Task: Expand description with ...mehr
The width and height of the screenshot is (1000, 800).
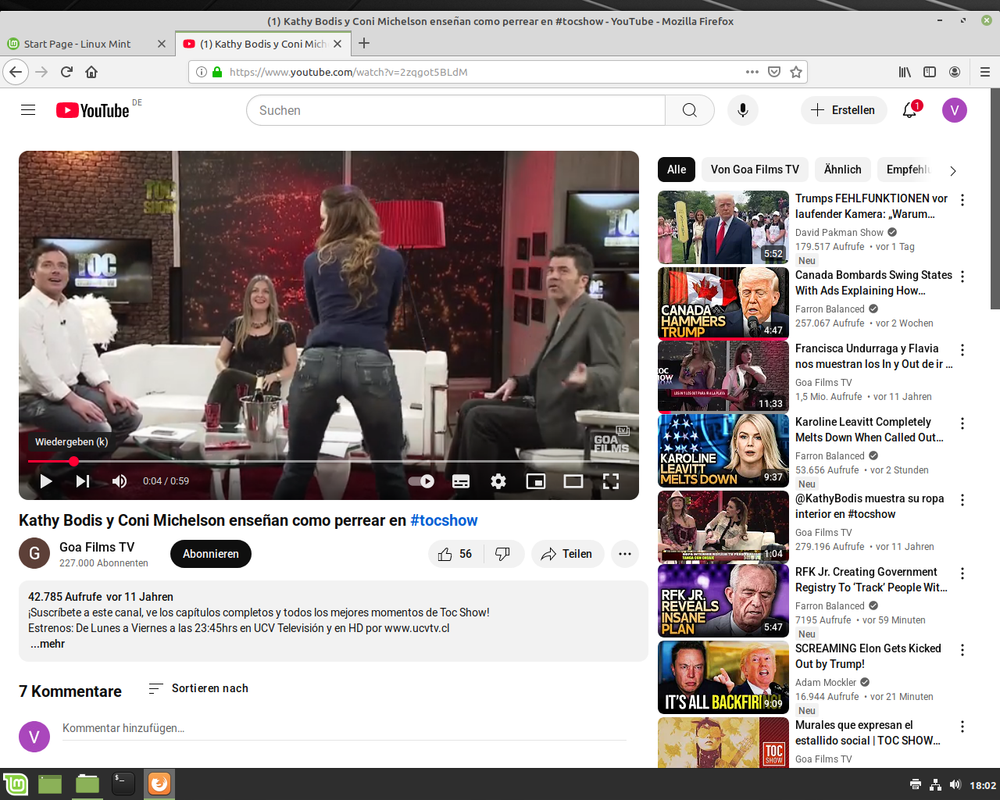Action: 48,644
